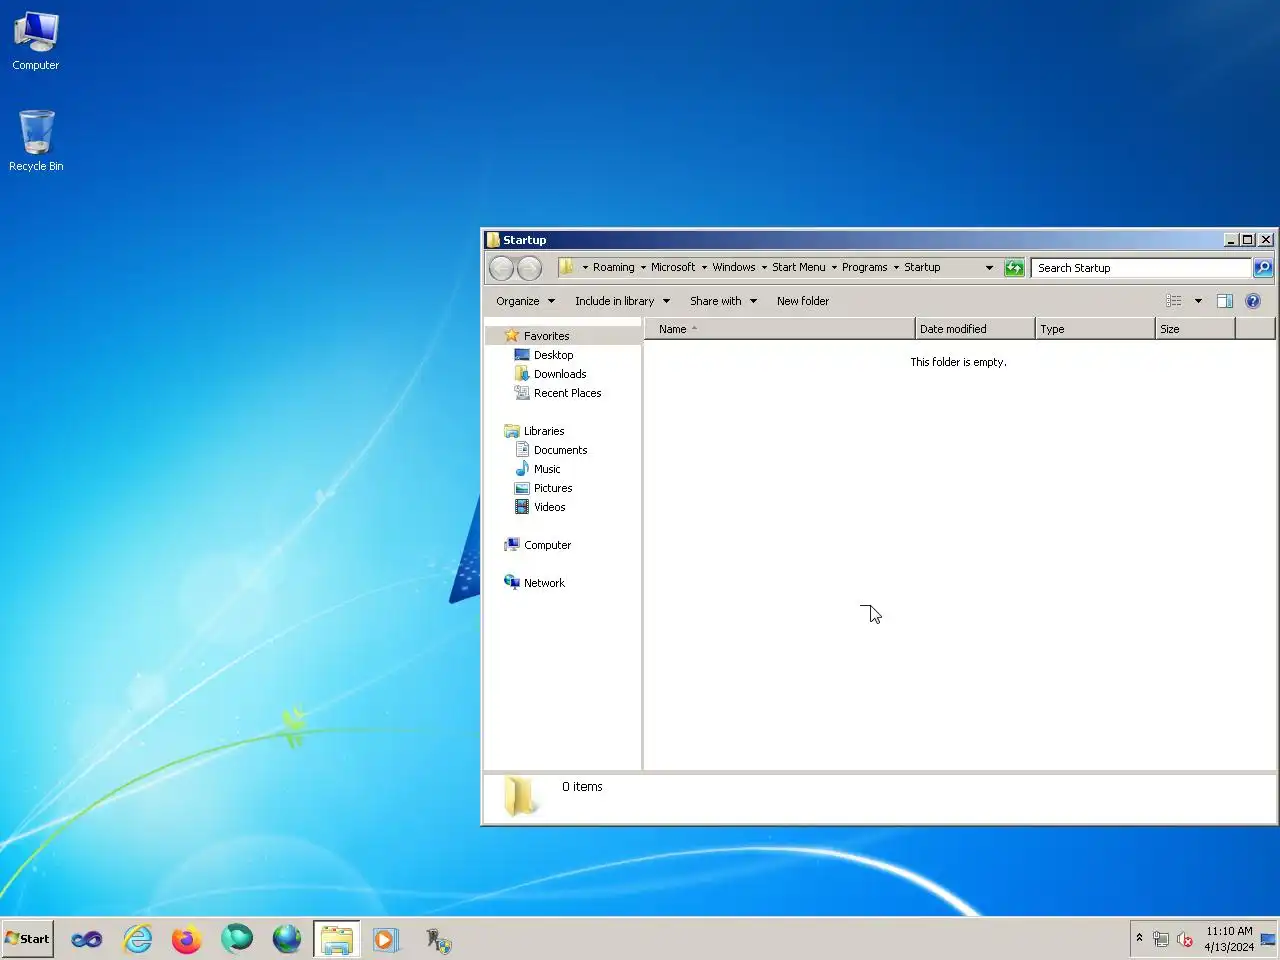Sort by the Type column header
The width and height of the screenshot is (1280, 960).
point(1095,329)
